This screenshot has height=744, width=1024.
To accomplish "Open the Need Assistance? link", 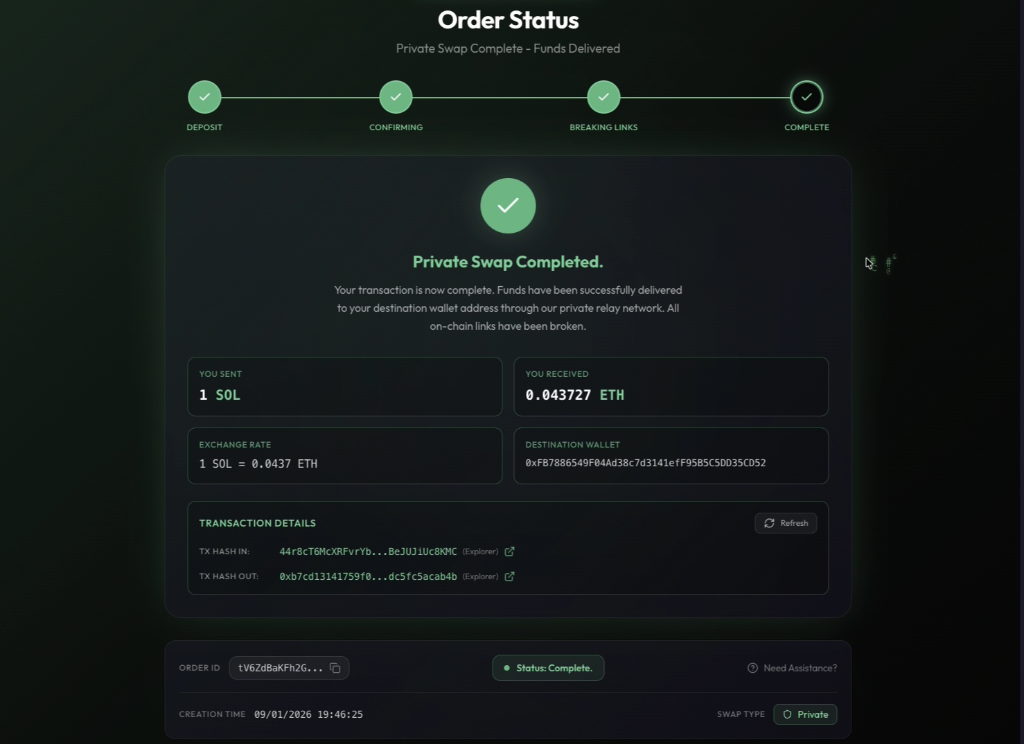I will 800,668.
